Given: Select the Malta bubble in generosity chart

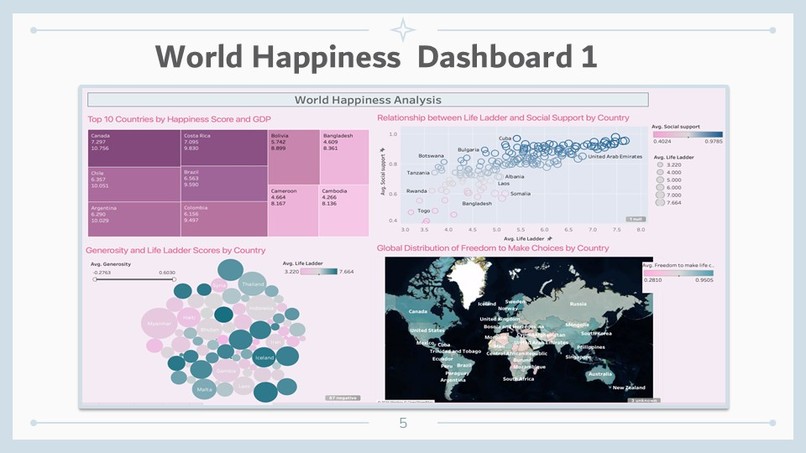Looking at the screenshot, I should (x=204, y=389).
